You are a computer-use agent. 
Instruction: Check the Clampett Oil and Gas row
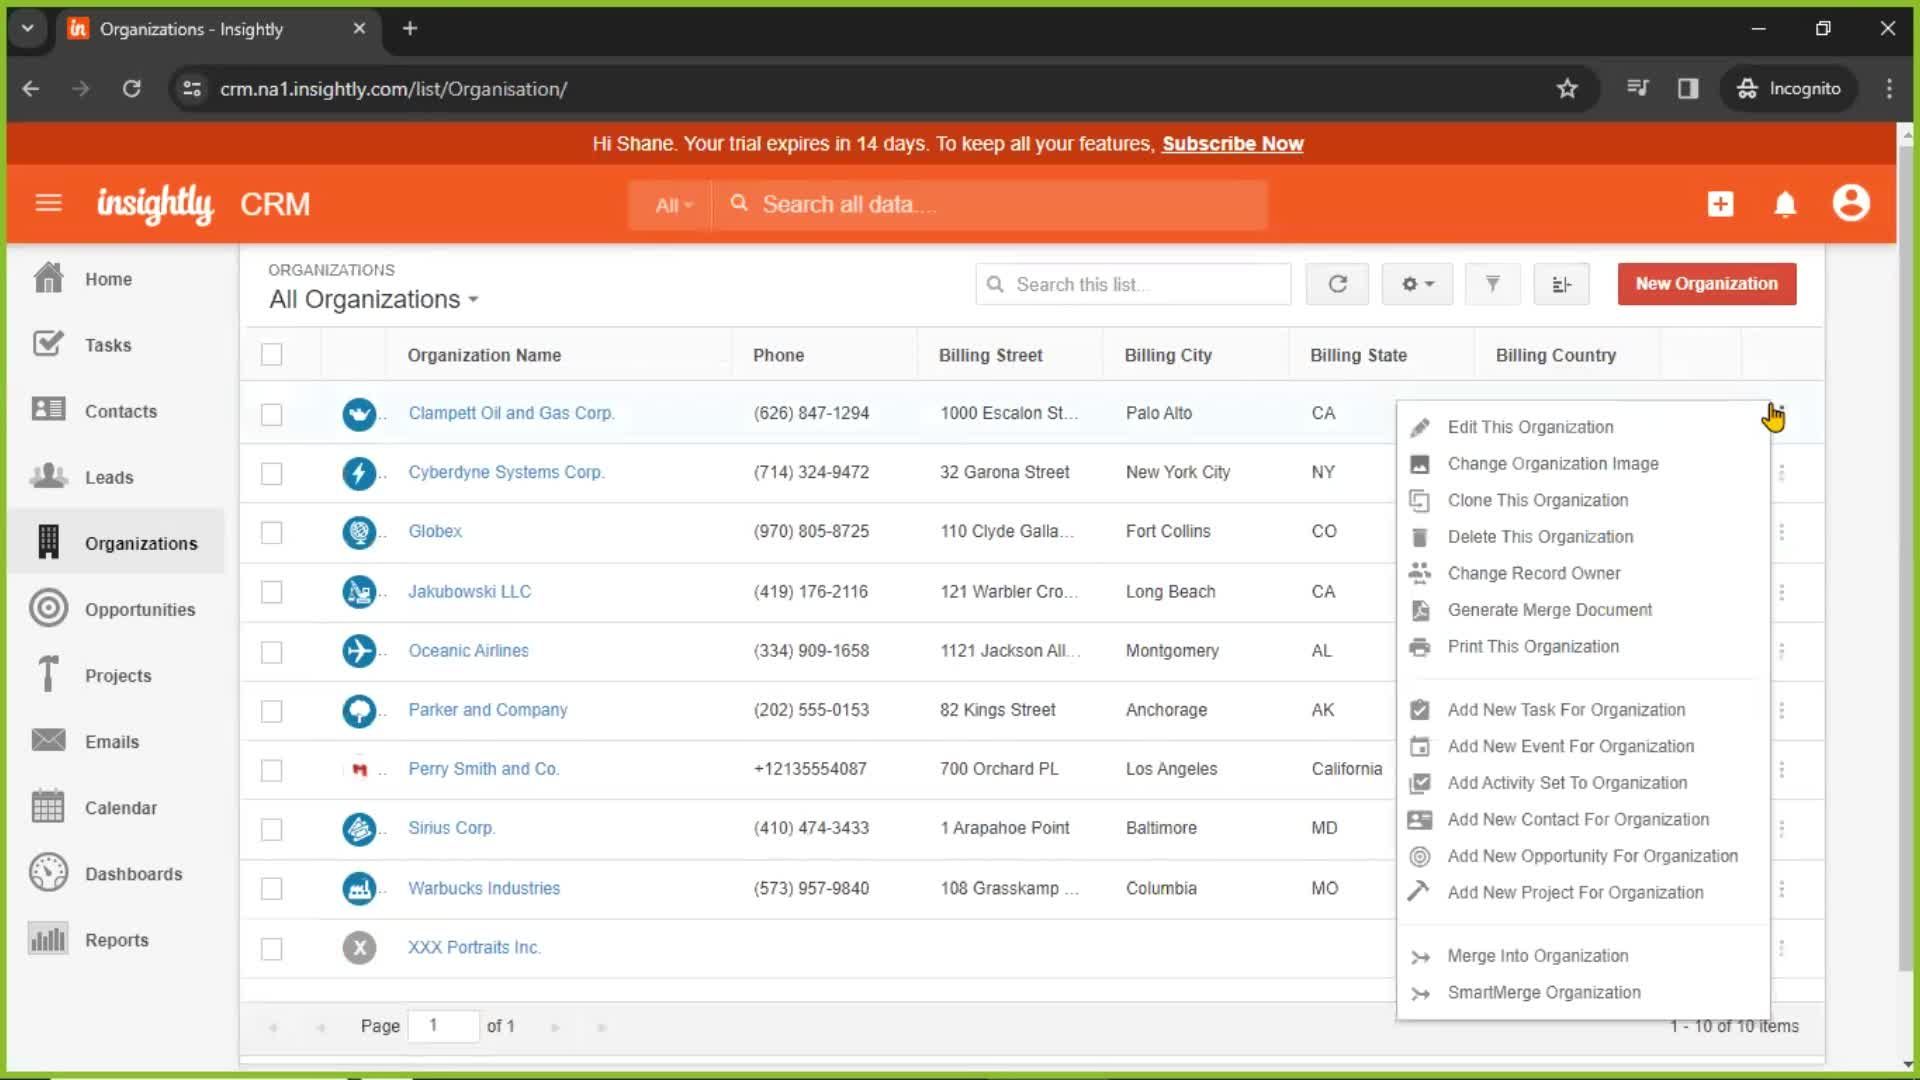coord(271,414)
